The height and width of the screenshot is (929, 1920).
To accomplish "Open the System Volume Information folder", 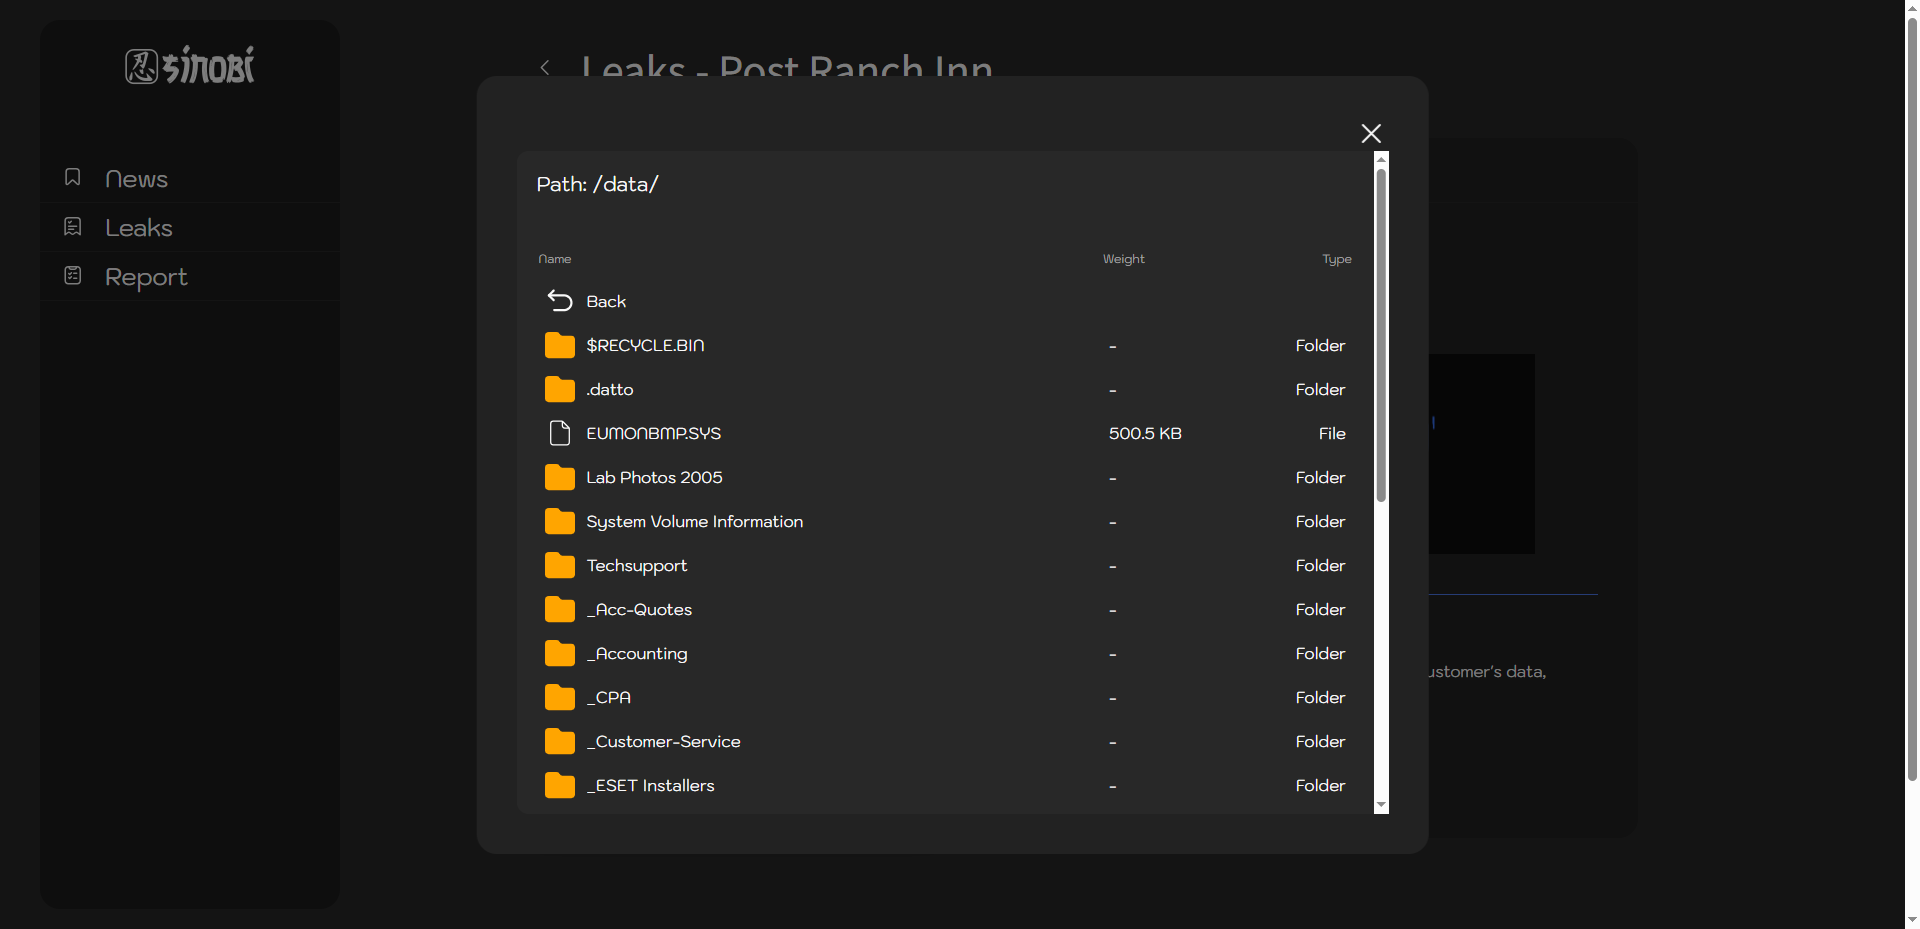I will point(694,522).
